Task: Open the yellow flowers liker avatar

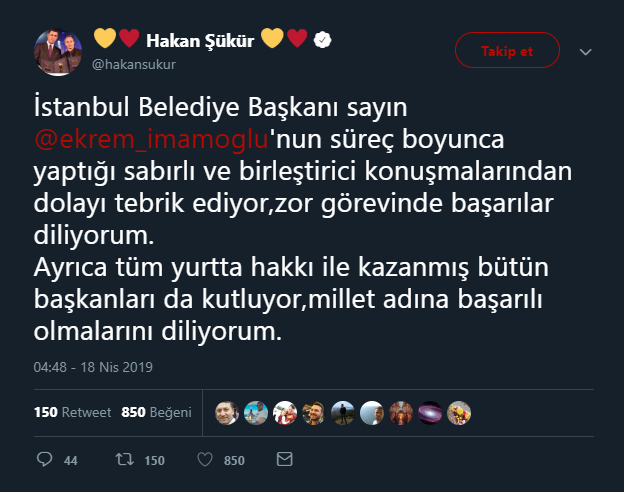Action: 459,412
